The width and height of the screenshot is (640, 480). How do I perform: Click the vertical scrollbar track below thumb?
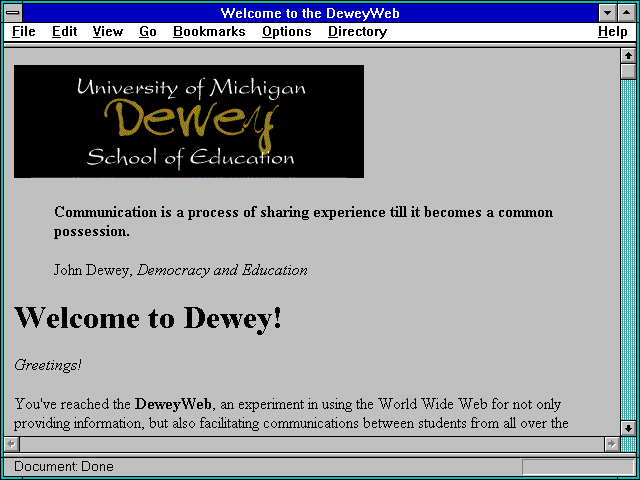coord(628,250)
